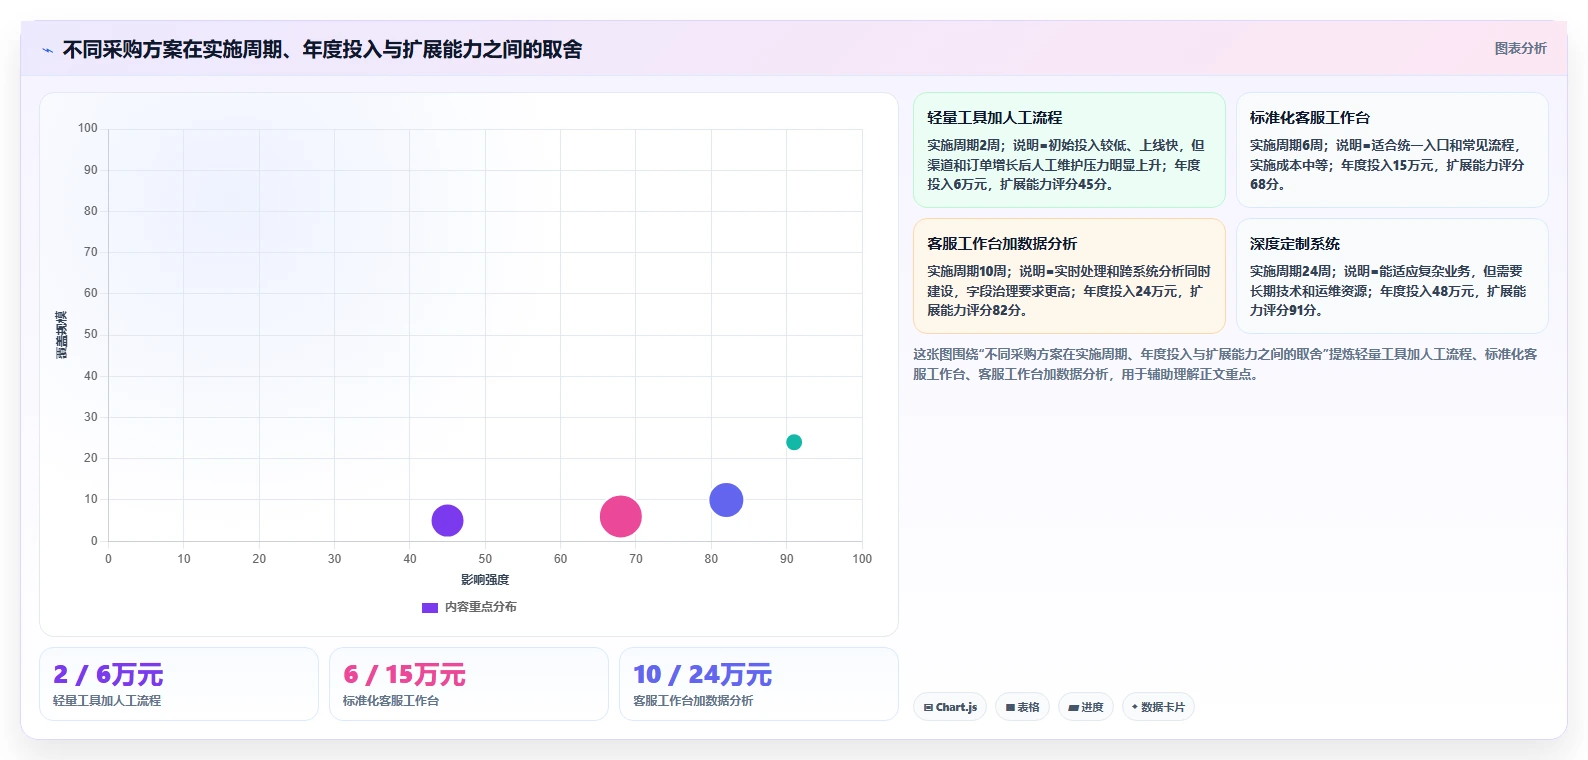Click the 覆盖规模 y-axis title
The image size is (1588, 760).
pos(62,335)
